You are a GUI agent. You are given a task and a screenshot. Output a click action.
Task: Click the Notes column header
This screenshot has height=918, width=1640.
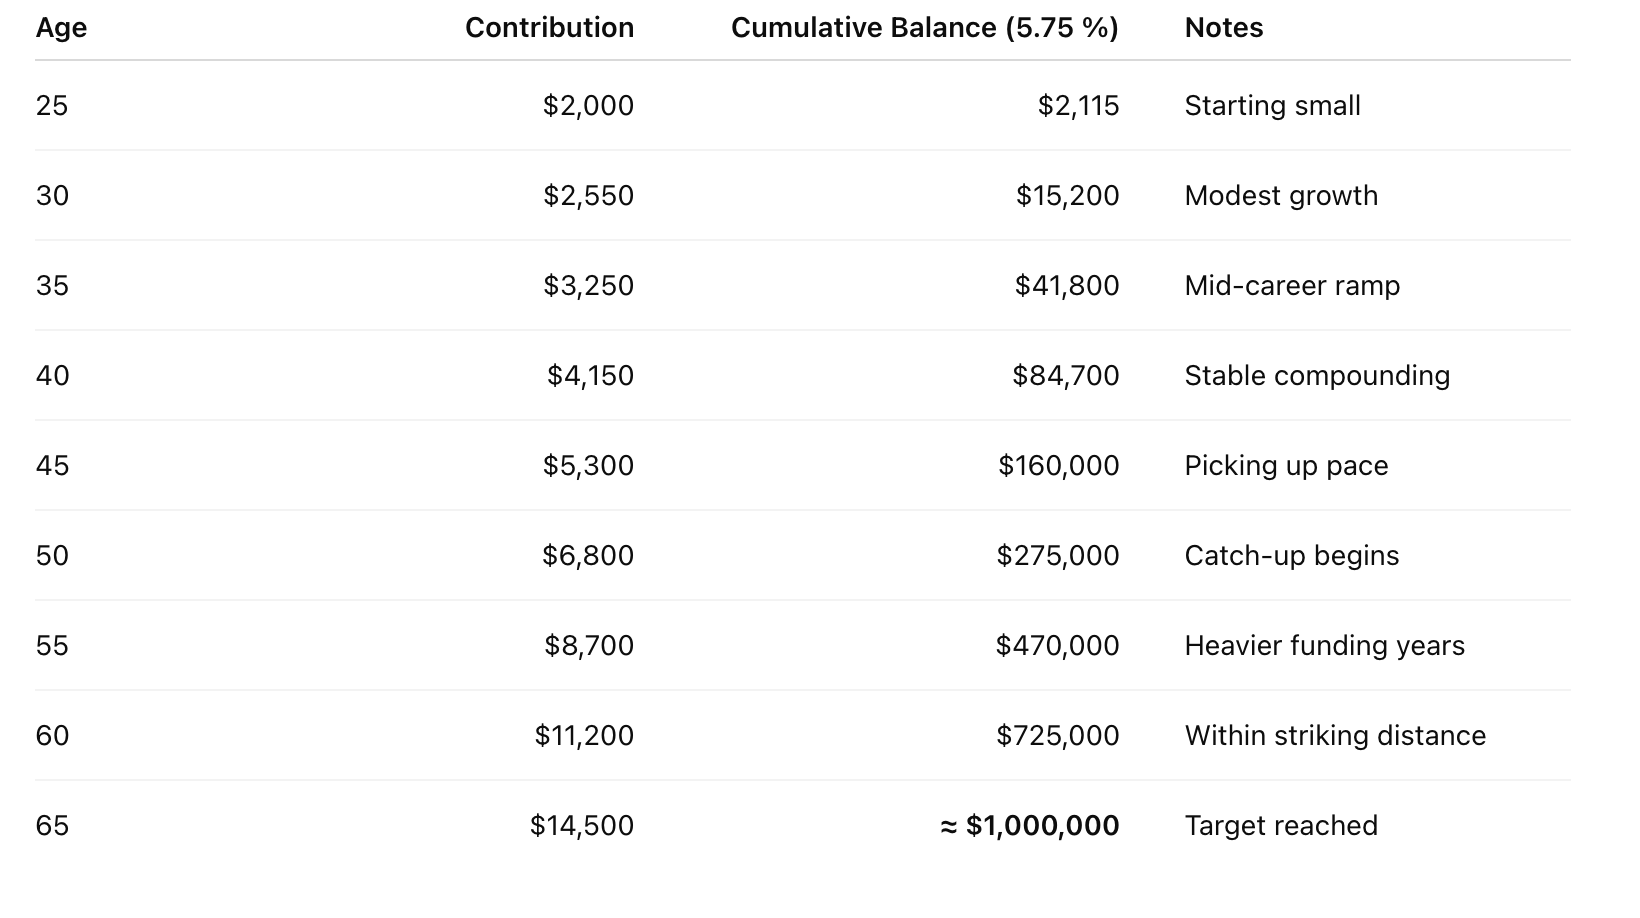pos(1223,28)
